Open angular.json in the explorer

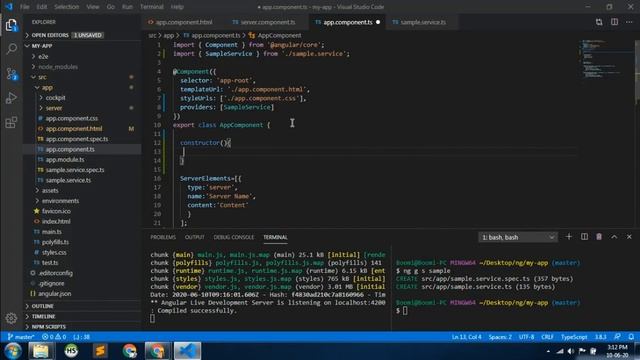tap(82, 293)
